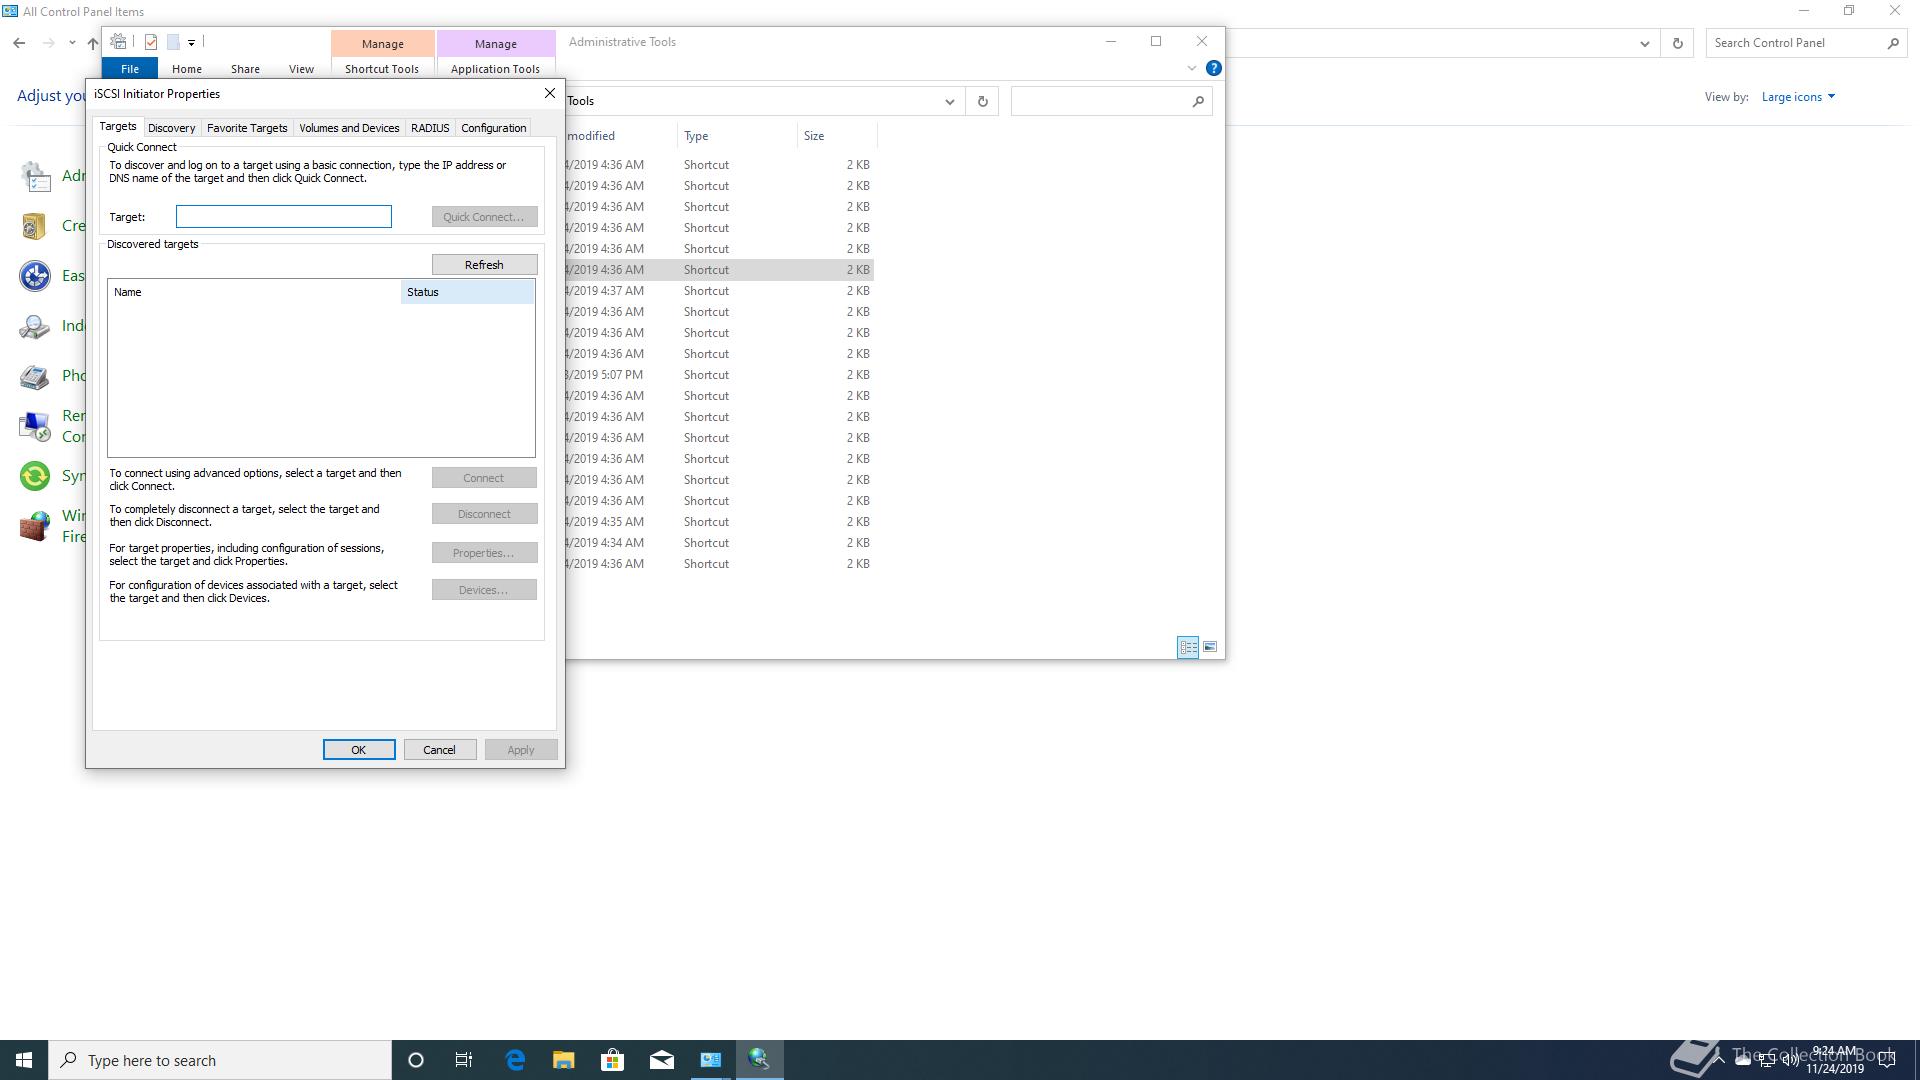This screenshot has width=1920, height=1080.
Task: Select the shortcut row modified 4:35 AM
Action: pyautogui.click(x=719, y=522)
